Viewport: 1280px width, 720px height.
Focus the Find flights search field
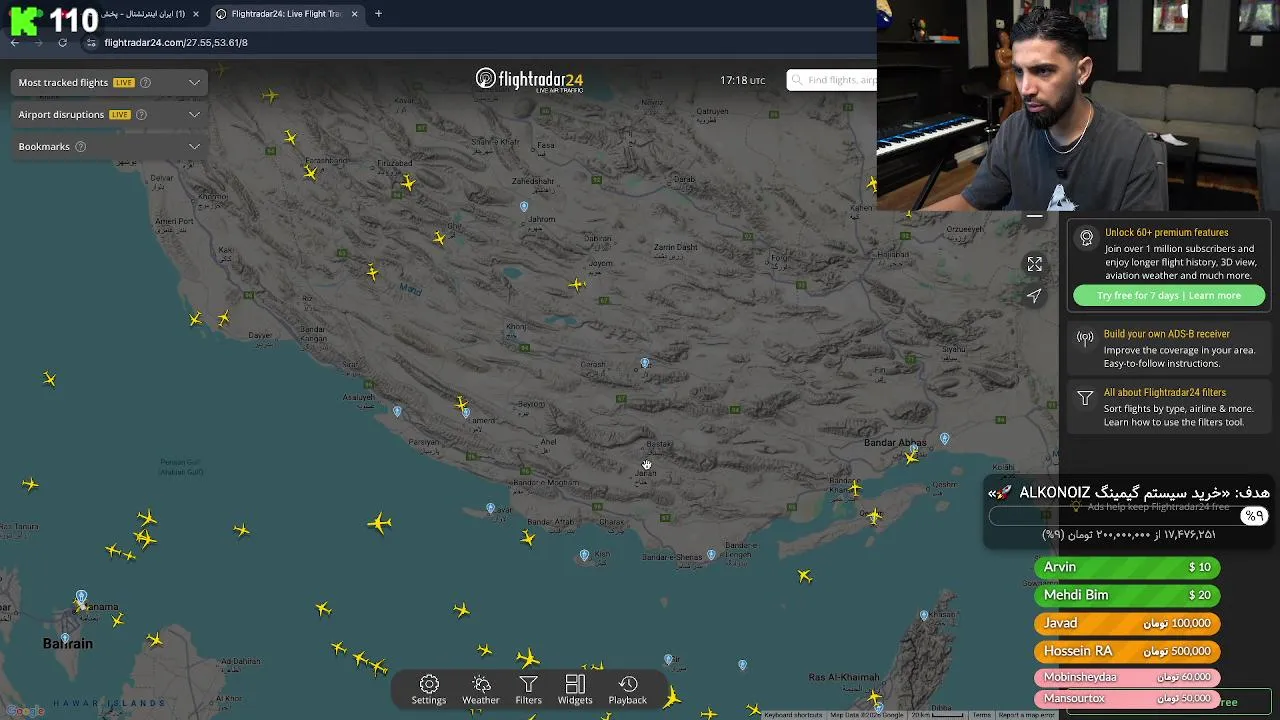pos(832,80)
